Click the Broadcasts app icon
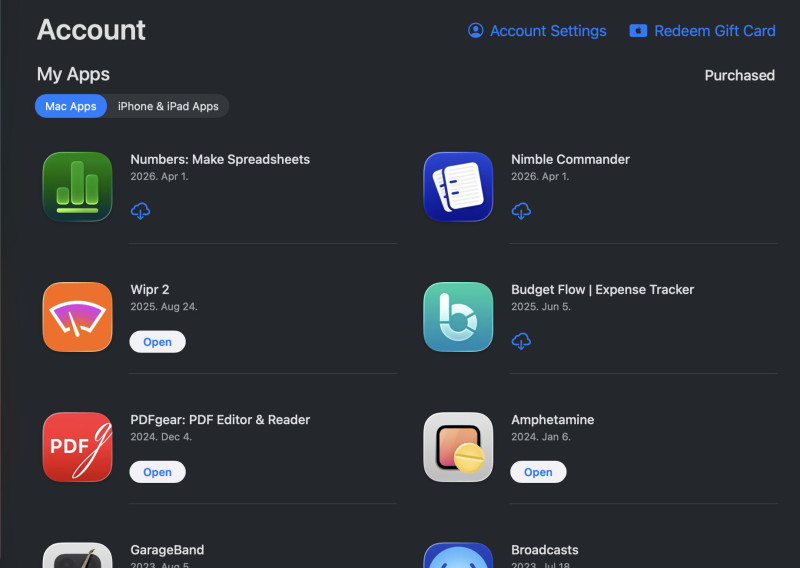800x568 pixels. (x=458, y=555)
